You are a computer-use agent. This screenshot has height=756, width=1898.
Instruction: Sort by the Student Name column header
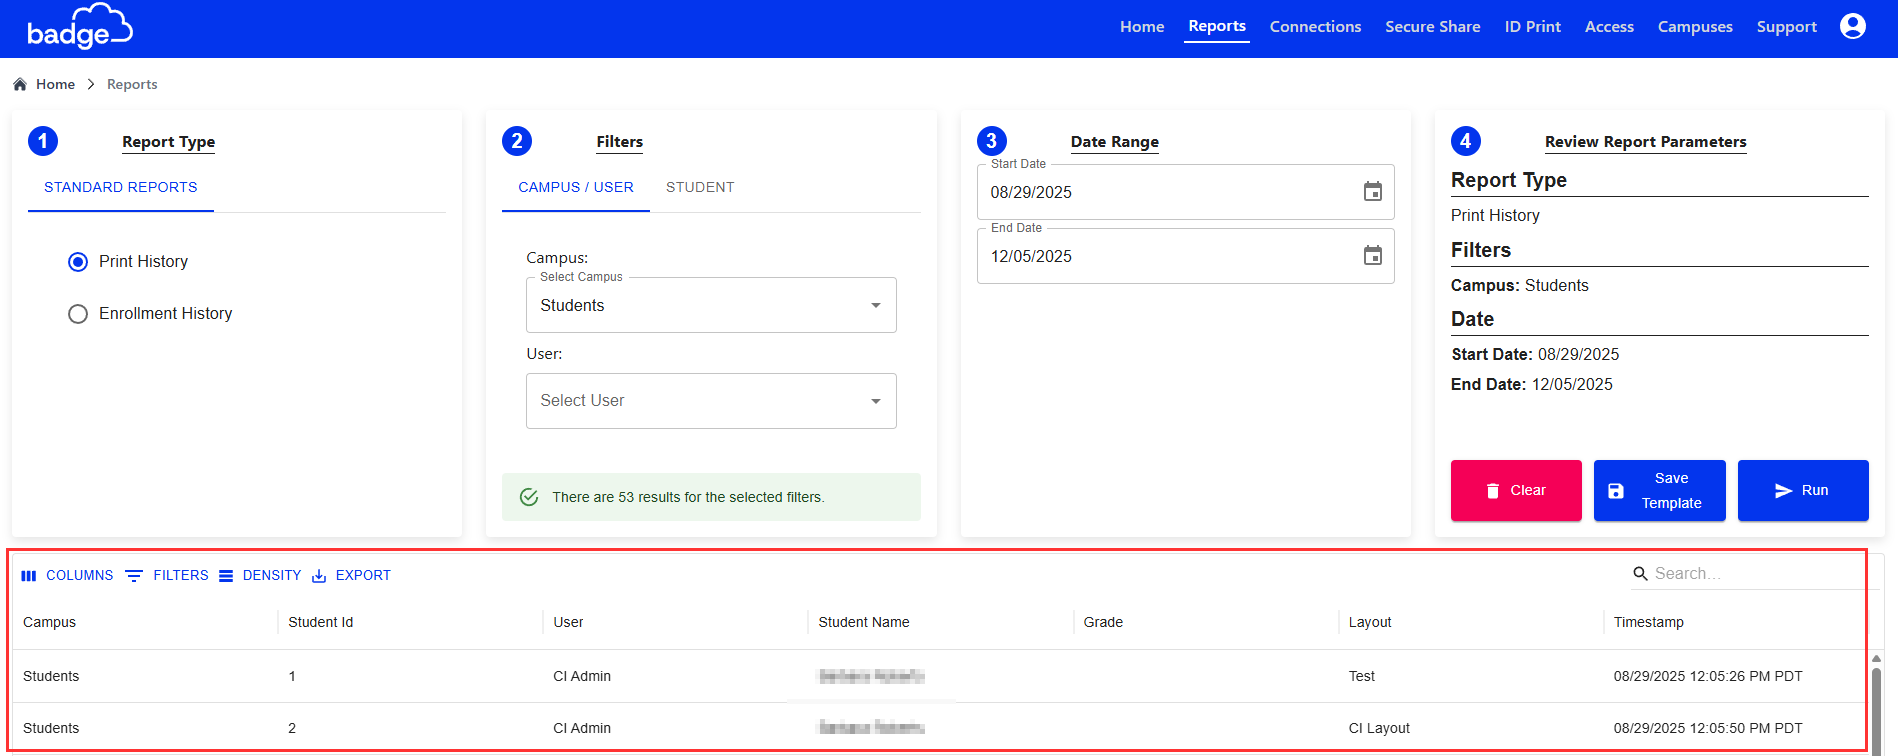[864, 622]
